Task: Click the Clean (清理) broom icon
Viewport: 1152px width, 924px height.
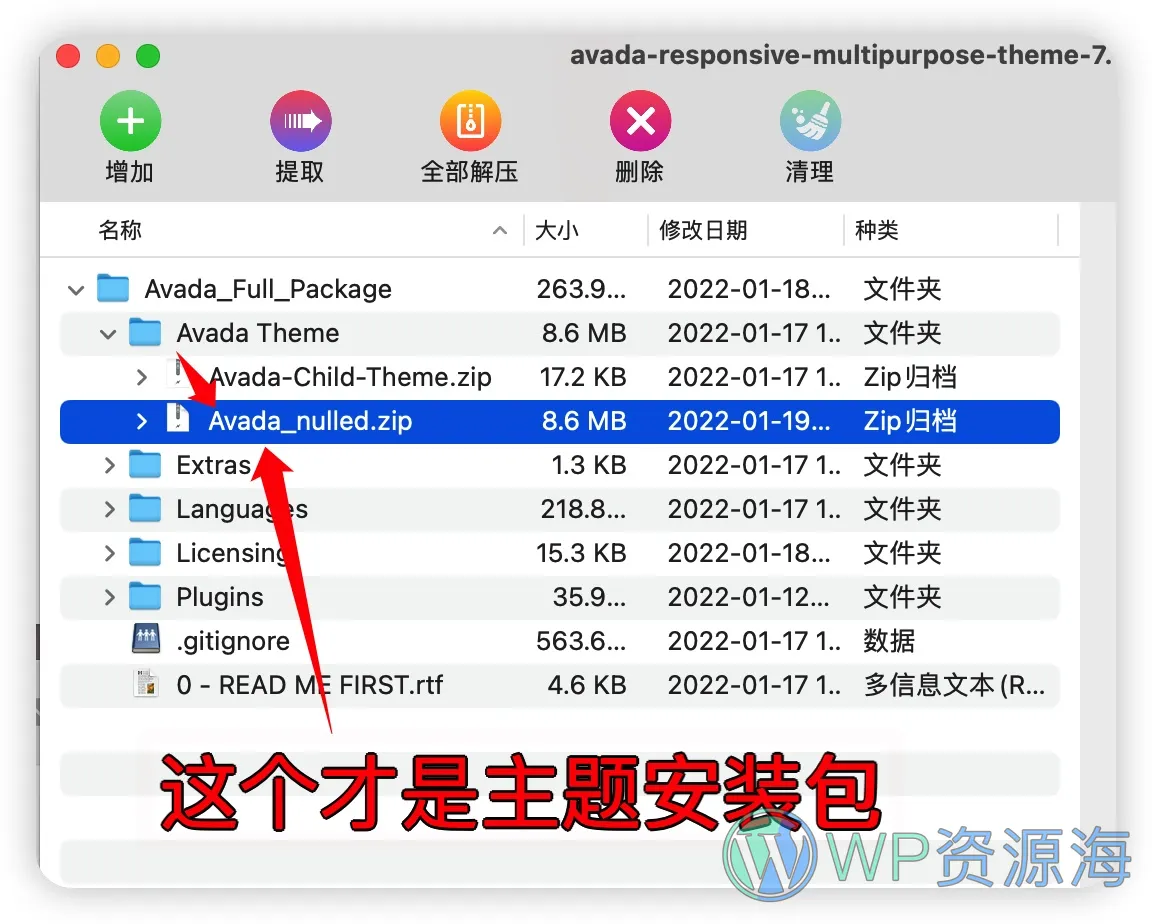Action: tap(810, 121)
